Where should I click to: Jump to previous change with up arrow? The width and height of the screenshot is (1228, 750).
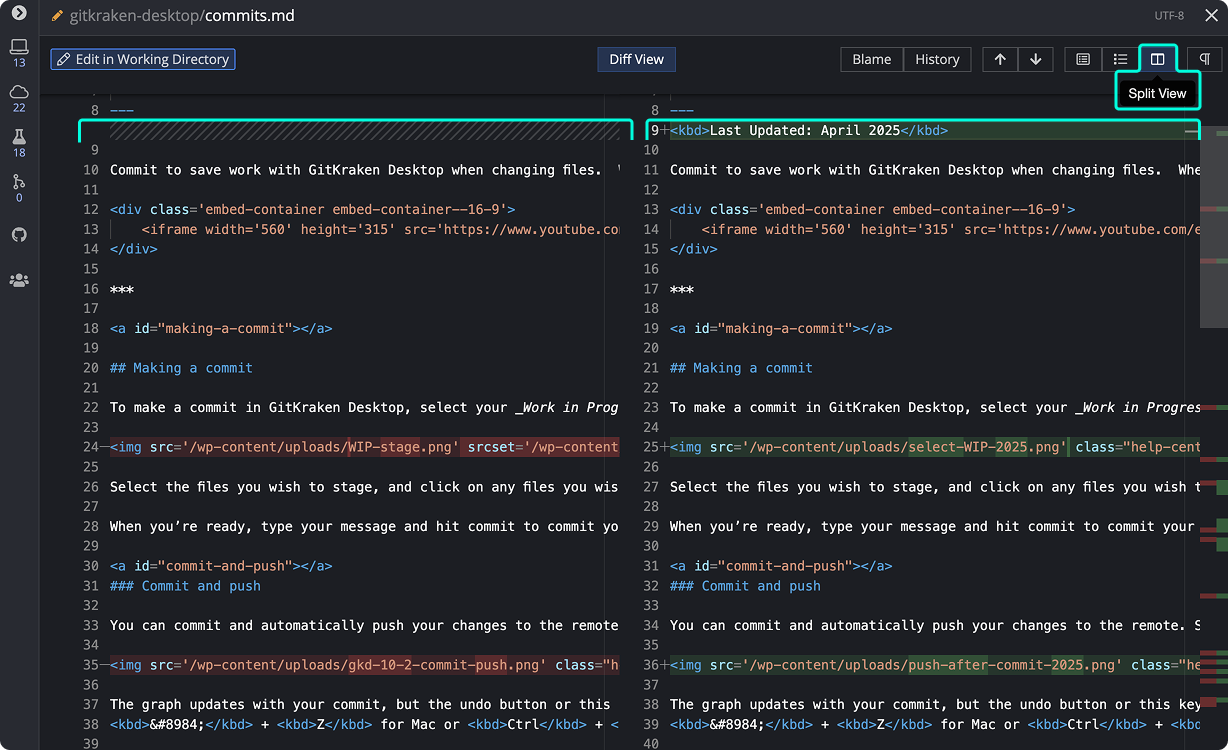(x=1000, y=59)
